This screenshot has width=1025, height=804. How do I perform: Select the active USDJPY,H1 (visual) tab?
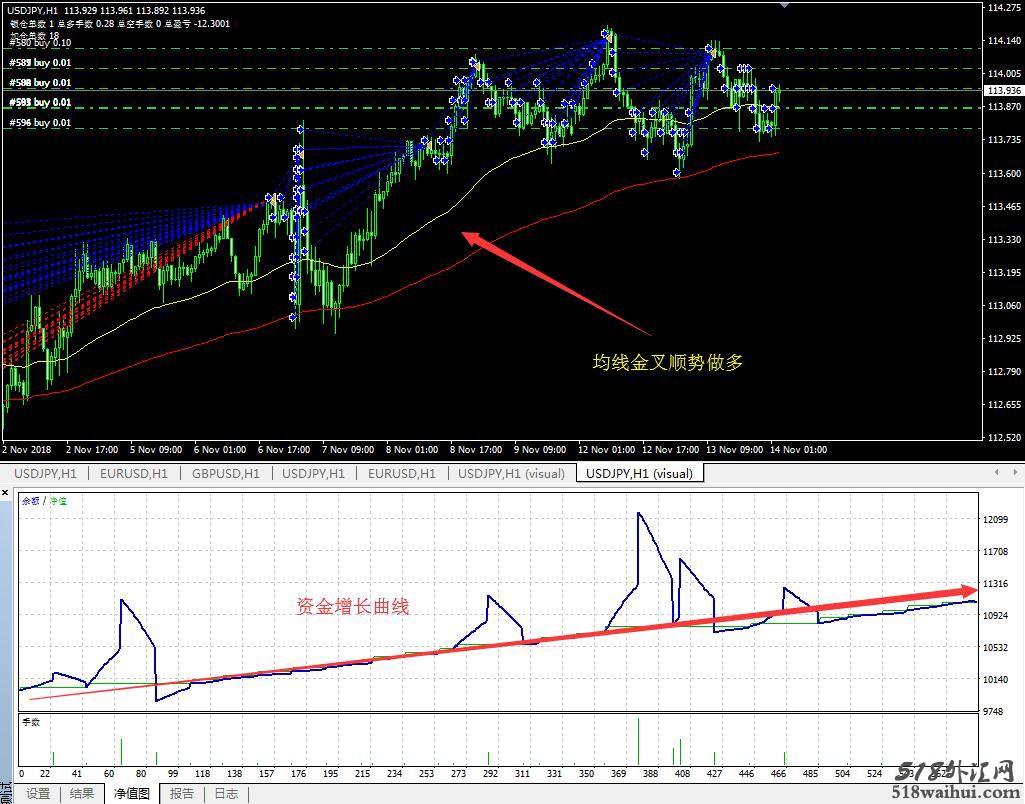pyautogui.click(x=639, y=473)
